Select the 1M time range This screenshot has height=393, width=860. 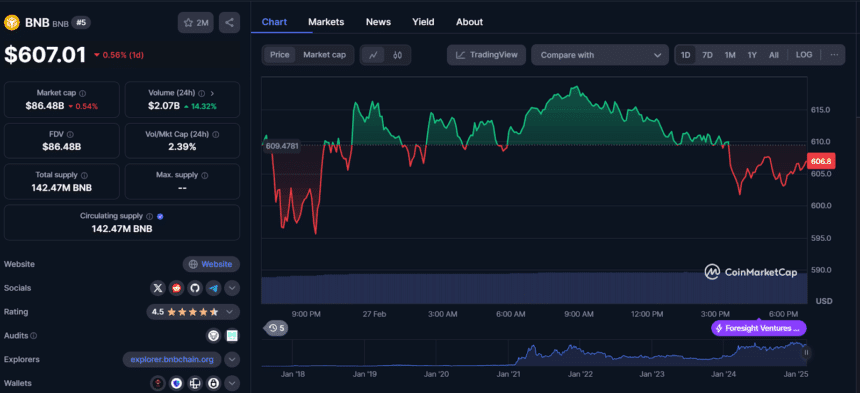730,55
